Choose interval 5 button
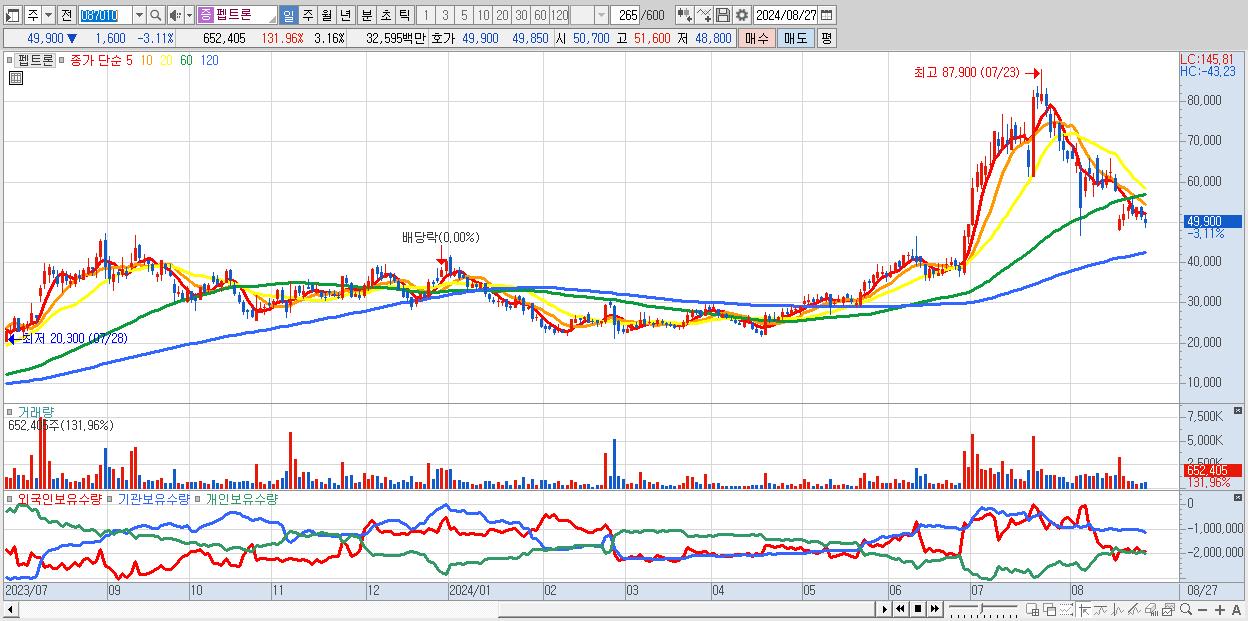This screenshot has height=621, width=1248. 464,15
